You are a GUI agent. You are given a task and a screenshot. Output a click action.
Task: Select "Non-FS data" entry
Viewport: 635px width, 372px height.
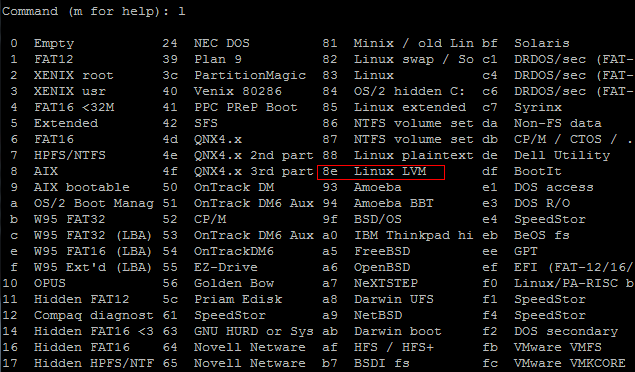point(558,123)
